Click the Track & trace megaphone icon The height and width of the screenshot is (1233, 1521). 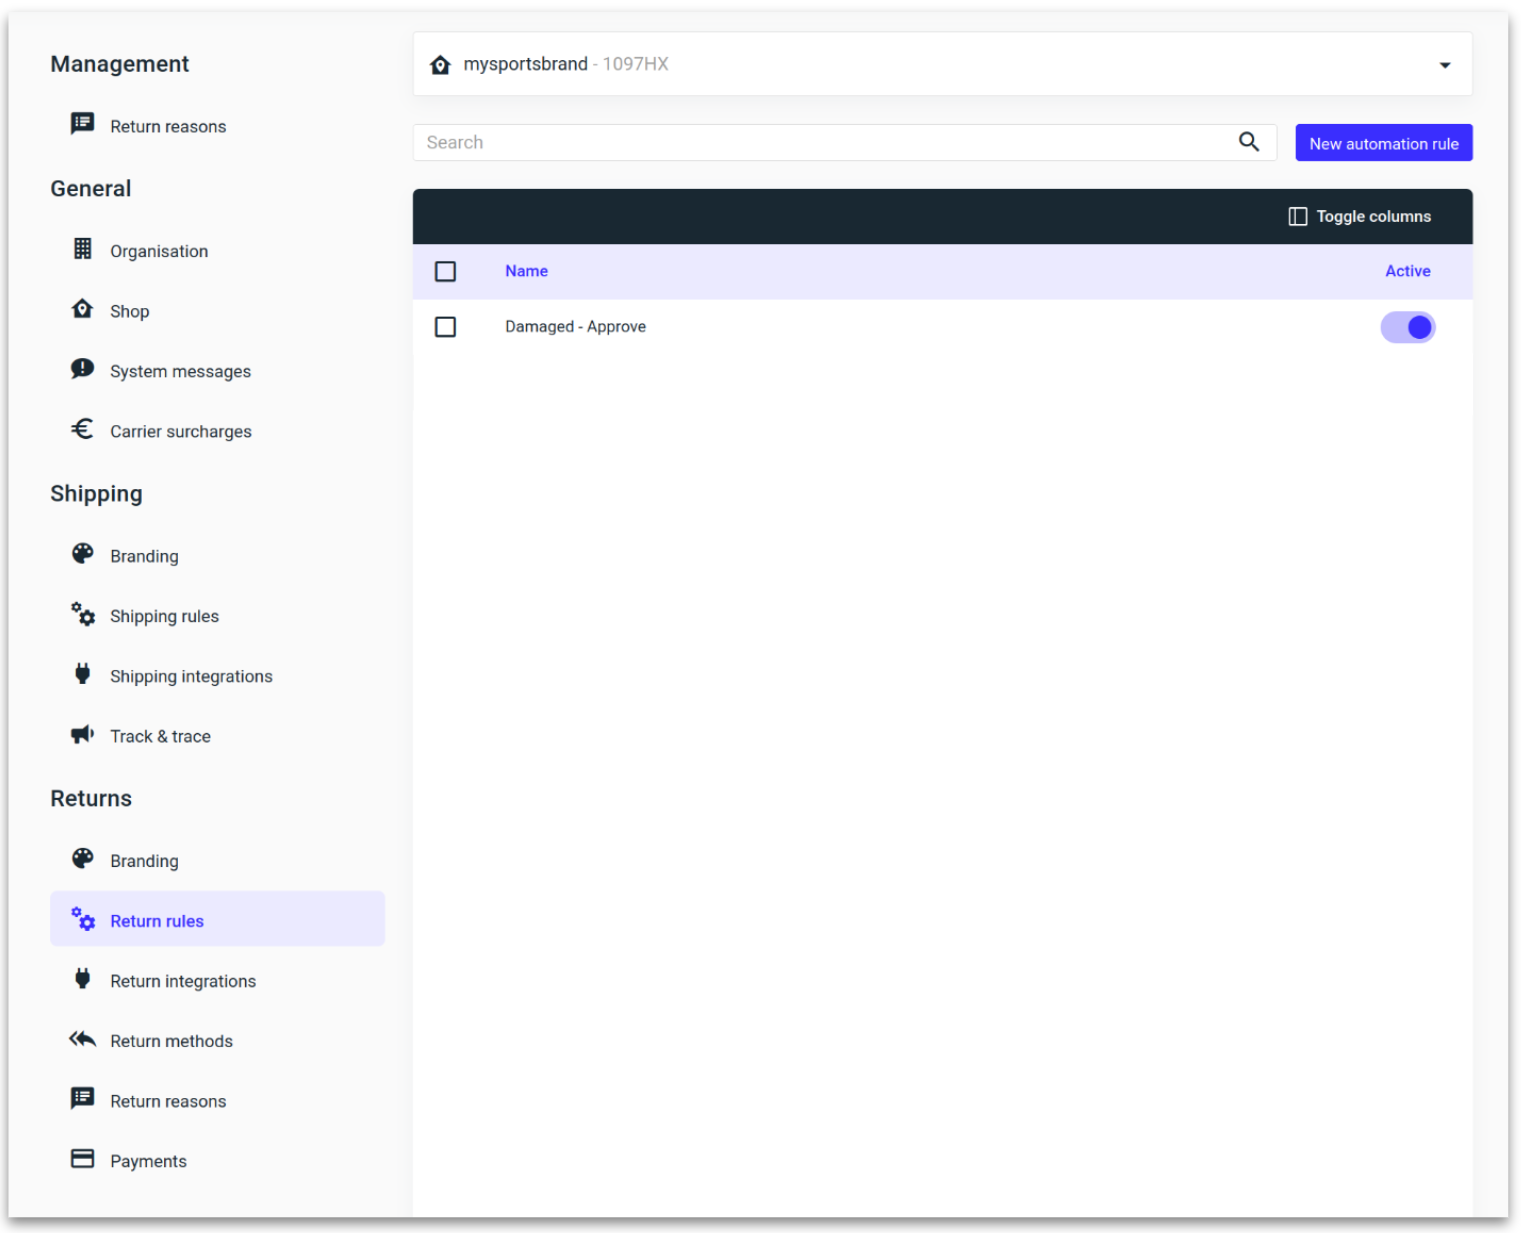(82, 735)
